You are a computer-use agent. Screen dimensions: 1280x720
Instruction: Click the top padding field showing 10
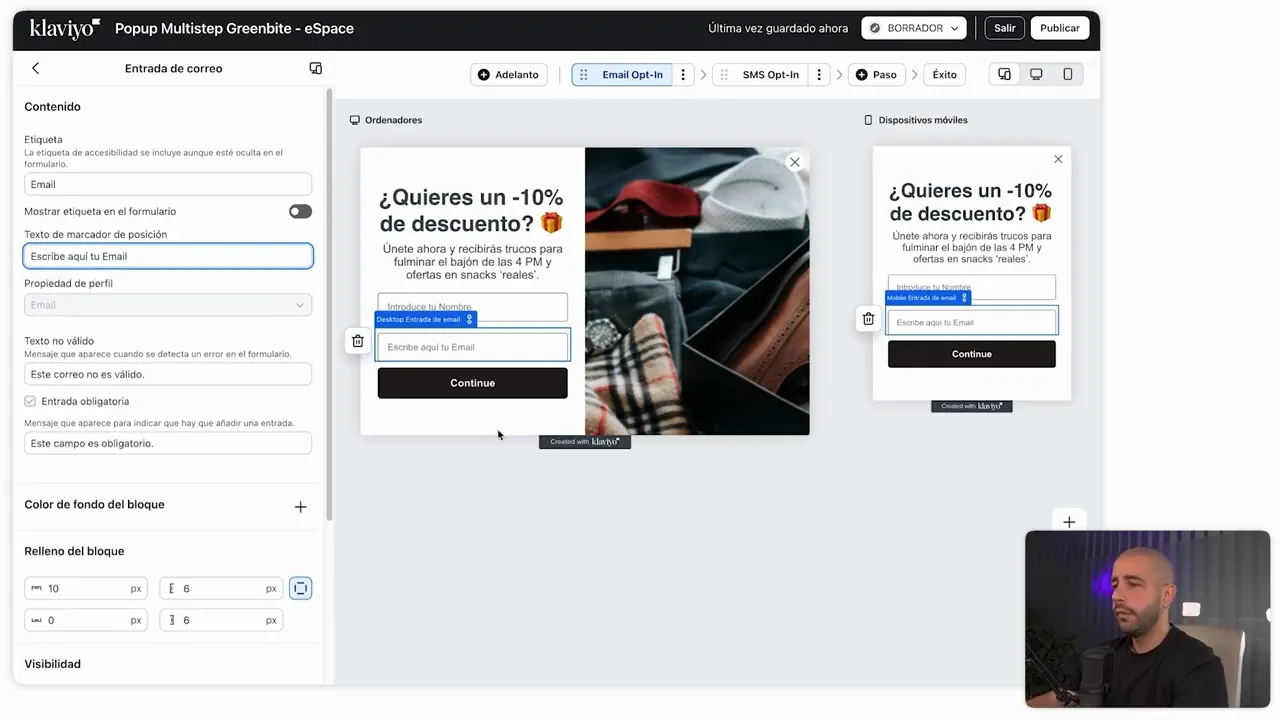pos(86,589)
